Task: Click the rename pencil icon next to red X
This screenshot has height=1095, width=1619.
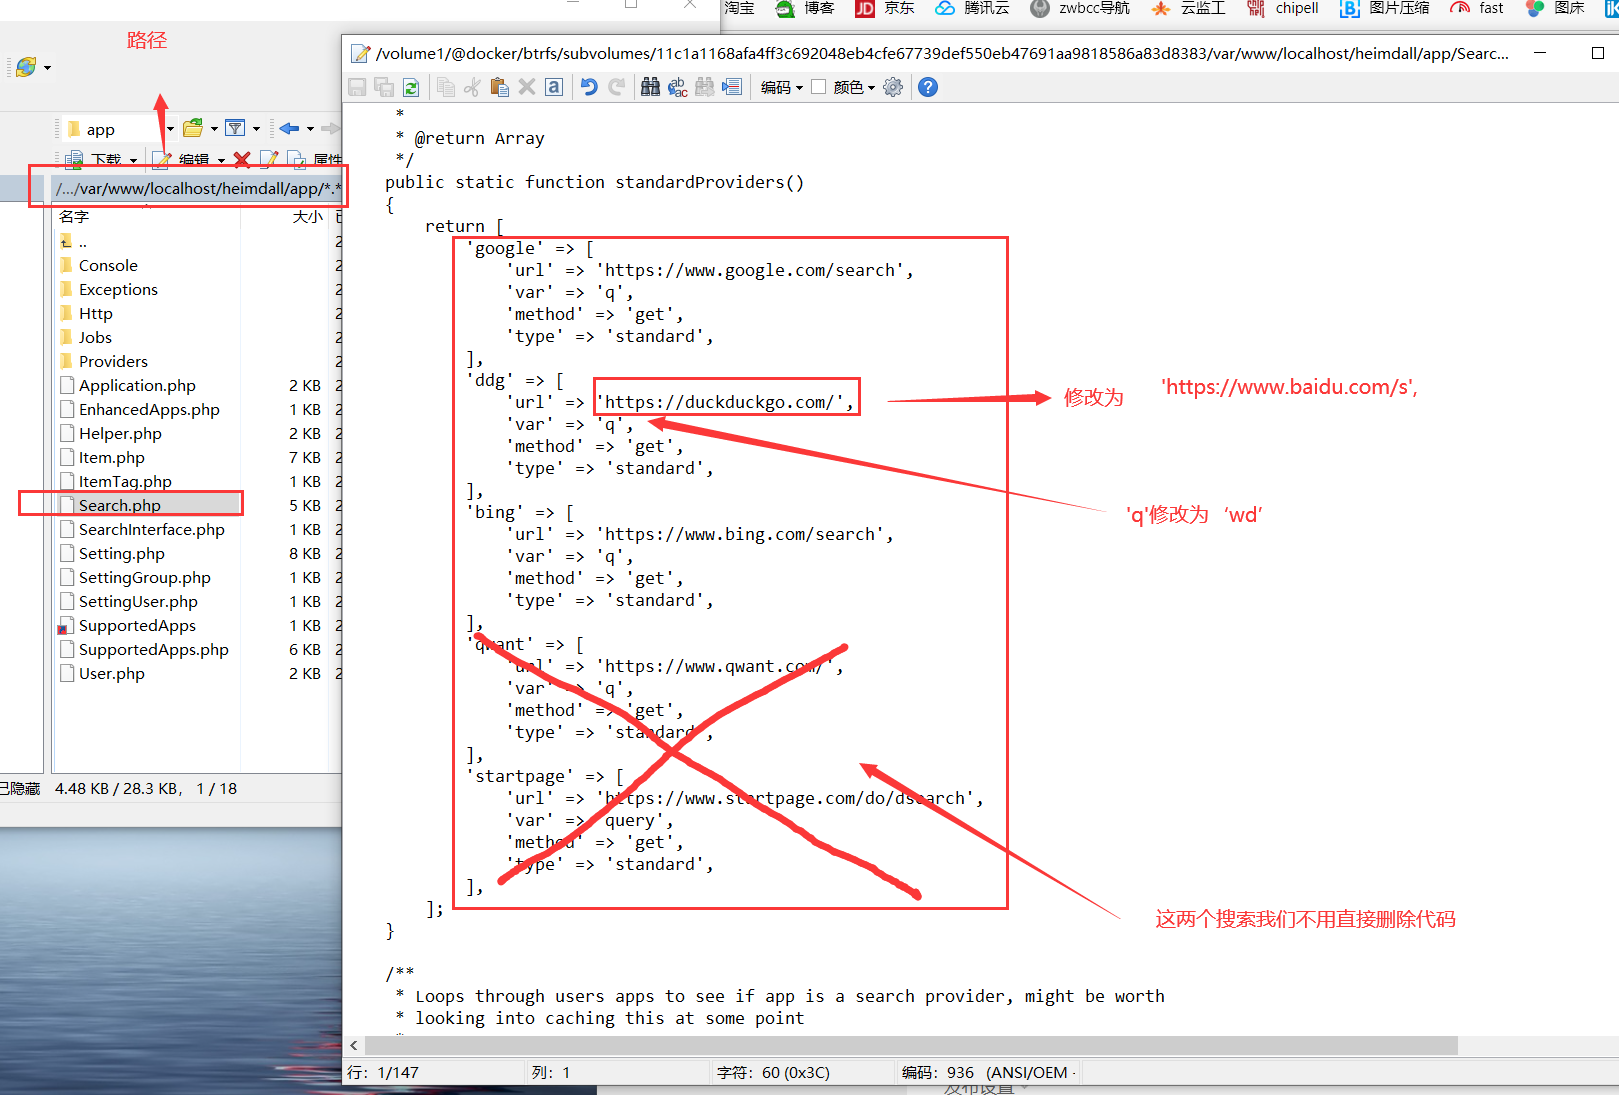Action: pos(268,159)
